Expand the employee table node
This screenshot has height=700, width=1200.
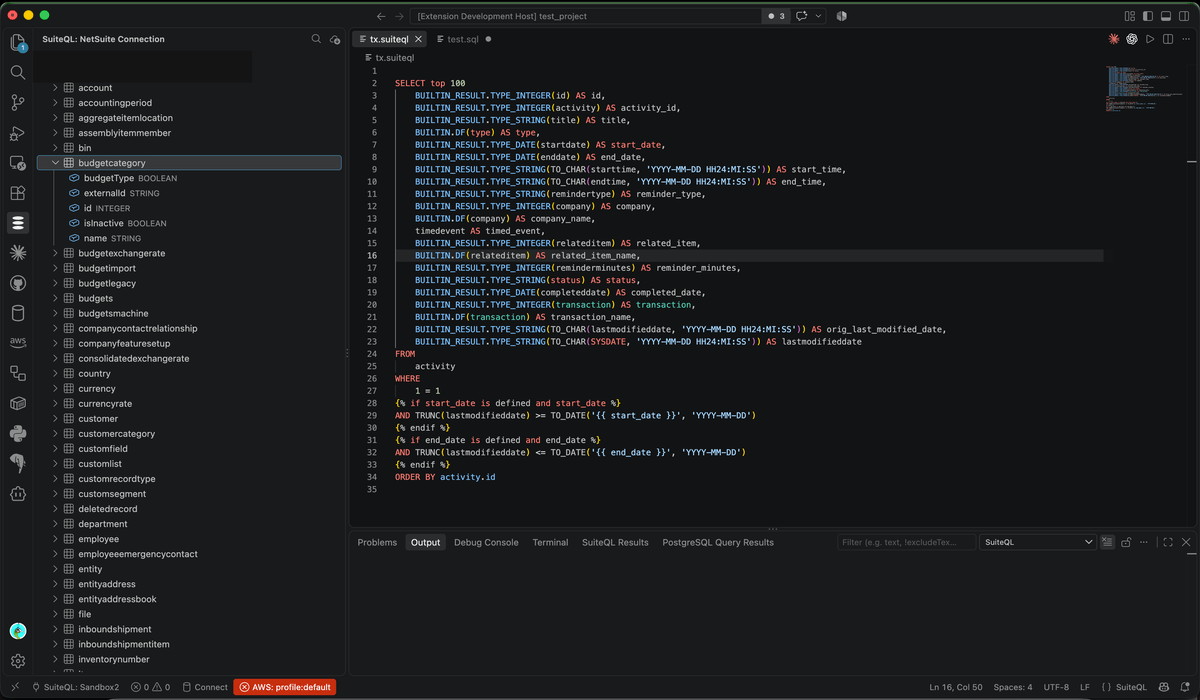point(56,539)
